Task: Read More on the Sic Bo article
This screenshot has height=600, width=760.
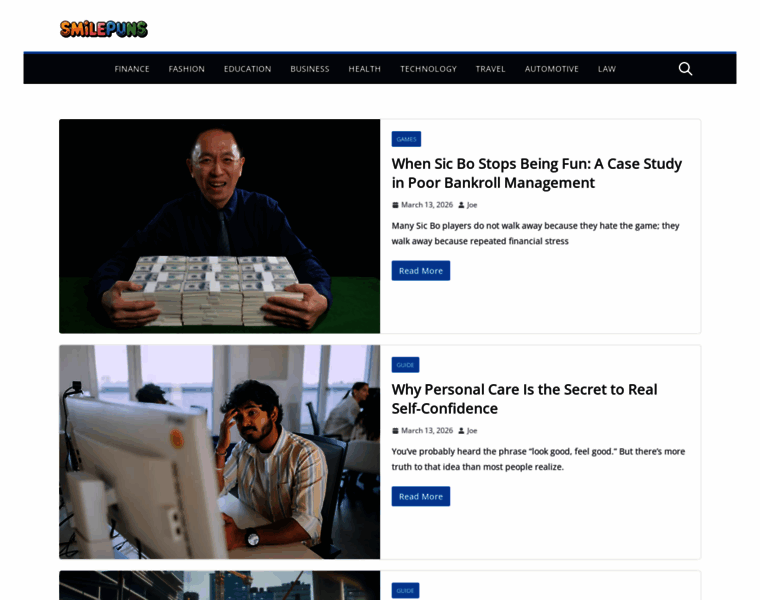Action: [x=421, y=271]
